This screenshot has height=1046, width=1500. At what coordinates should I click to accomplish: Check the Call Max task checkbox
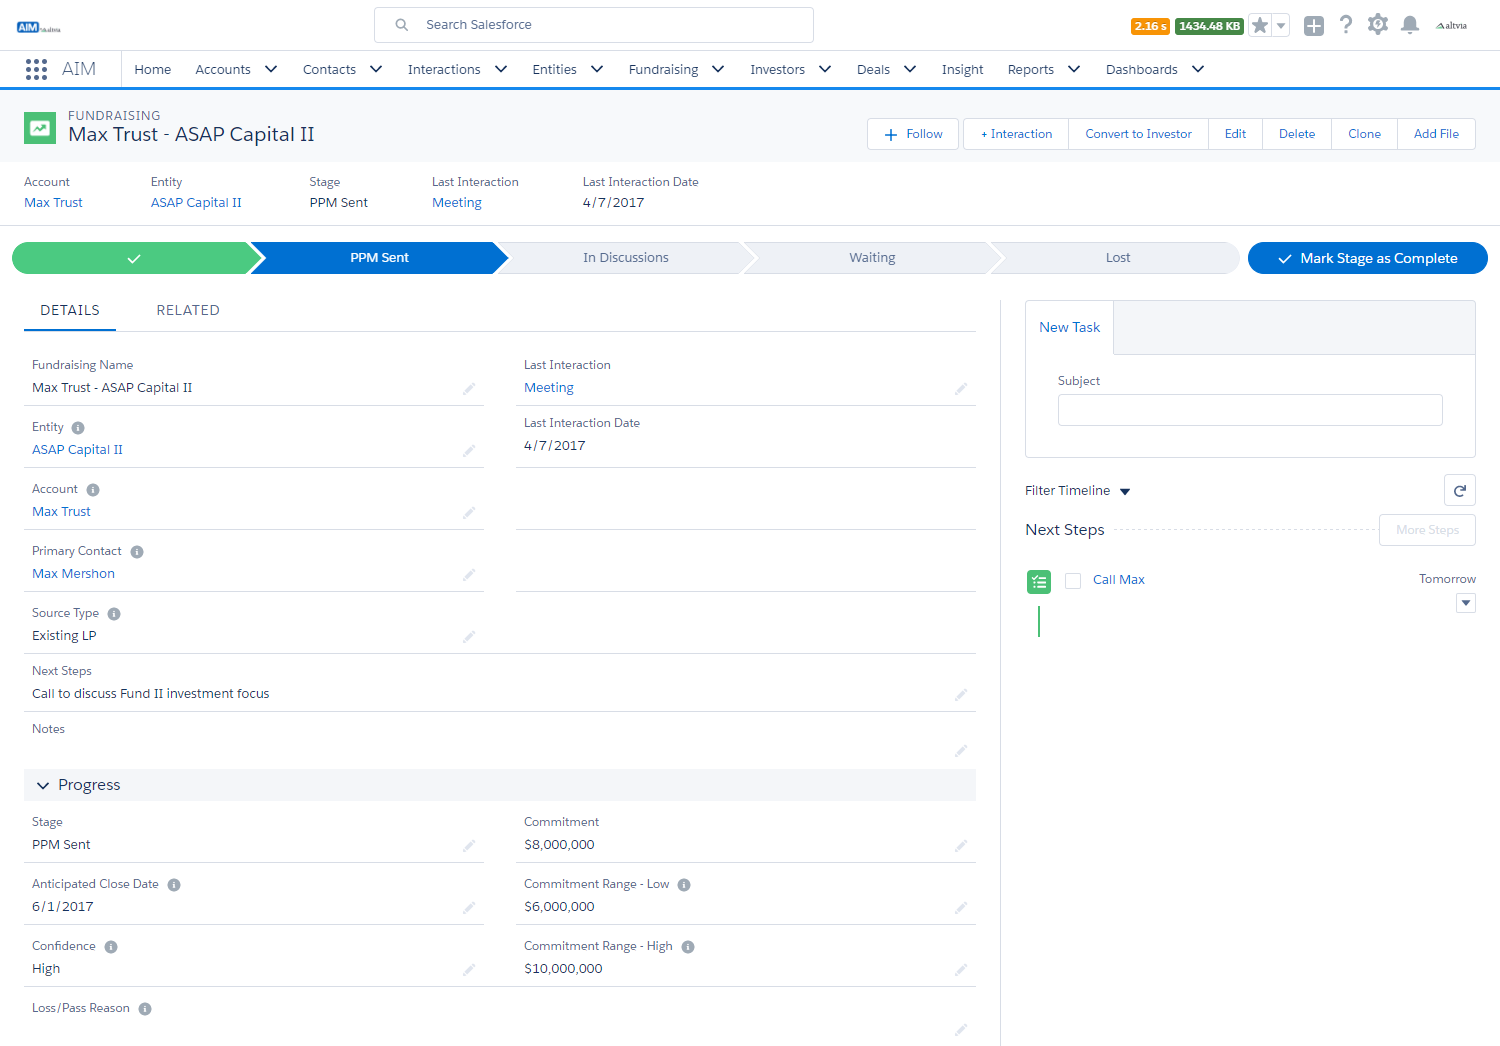coord(1073,581)
